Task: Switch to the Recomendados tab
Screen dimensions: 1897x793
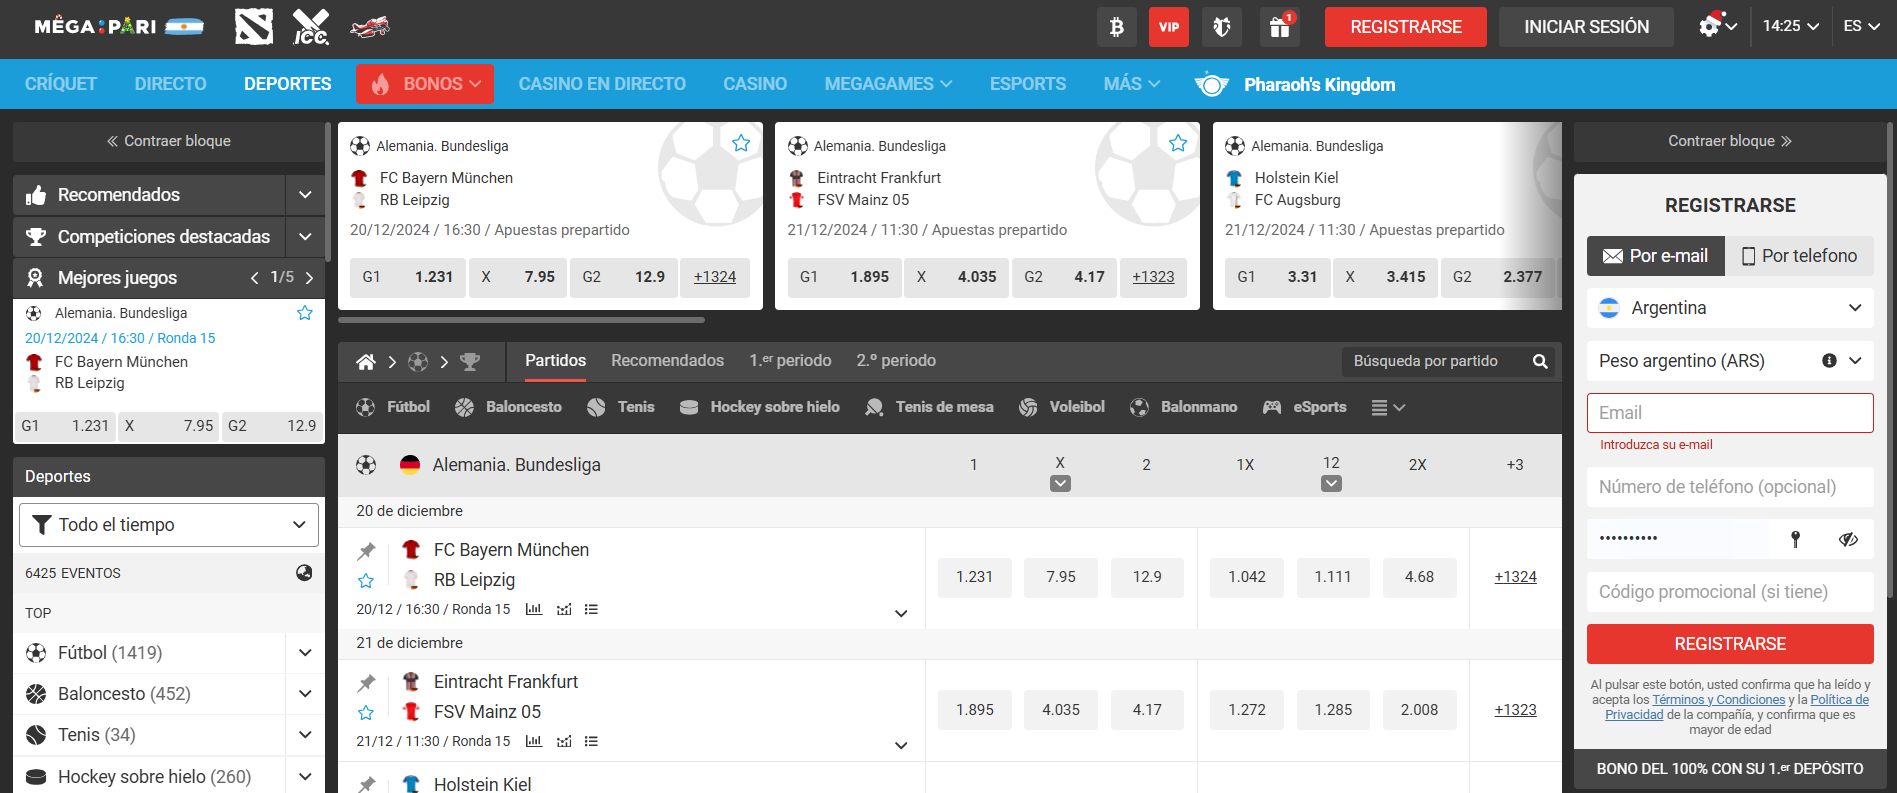Action: (667, 361)
